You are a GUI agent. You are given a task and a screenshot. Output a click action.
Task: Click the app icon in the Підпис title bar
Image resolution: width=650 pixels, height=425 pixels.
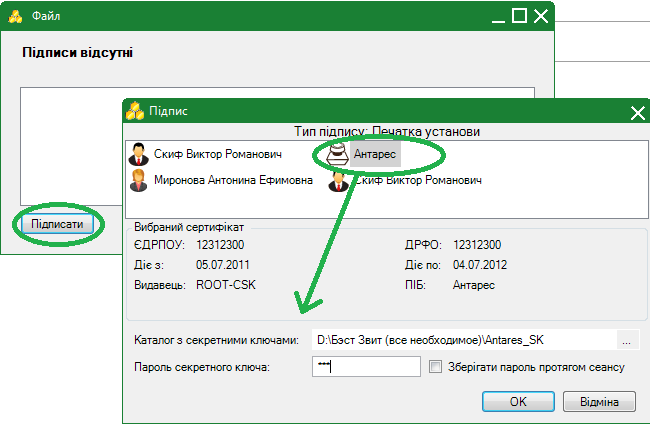tap(135, 111)
